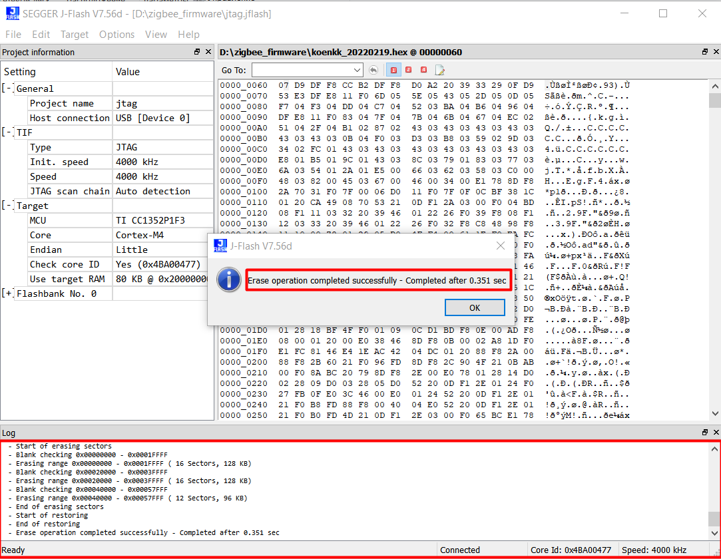
Task: Click 'Start of erasing sectors' log line
Action: tap(63, 446)
